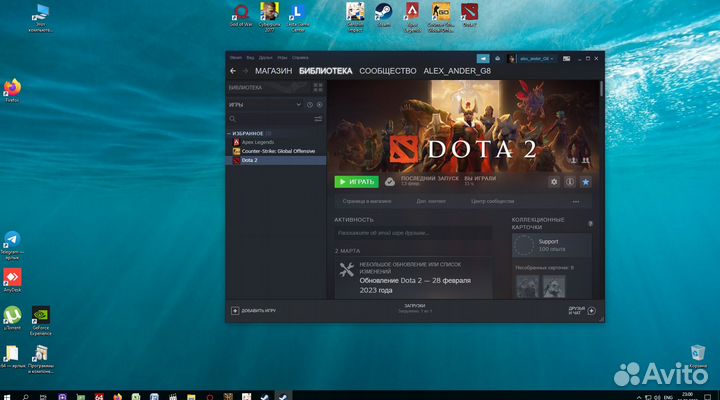720x400 pixels.
Task: Open ДРУЗЬЯ И ЧАТ friends list
Action: tap(582, 311)
